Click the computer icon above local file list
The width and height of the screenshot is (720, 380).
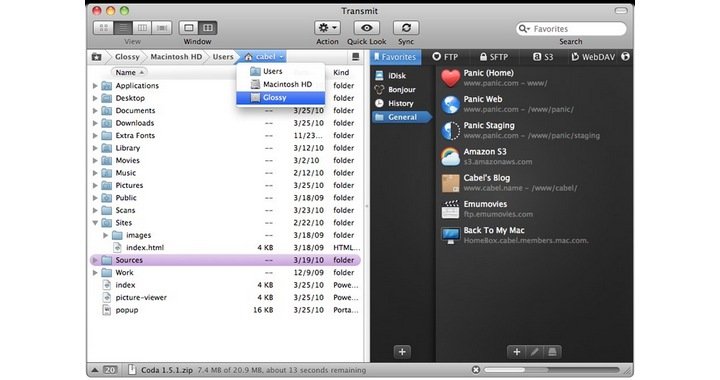click(355, 57)
